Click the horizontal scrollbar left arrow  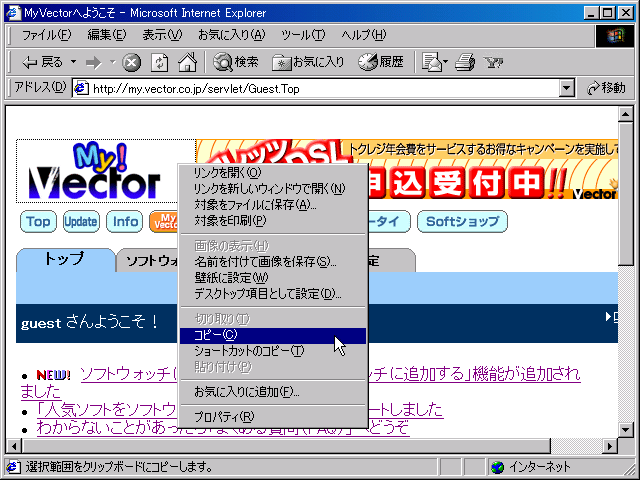click(14, 446)
